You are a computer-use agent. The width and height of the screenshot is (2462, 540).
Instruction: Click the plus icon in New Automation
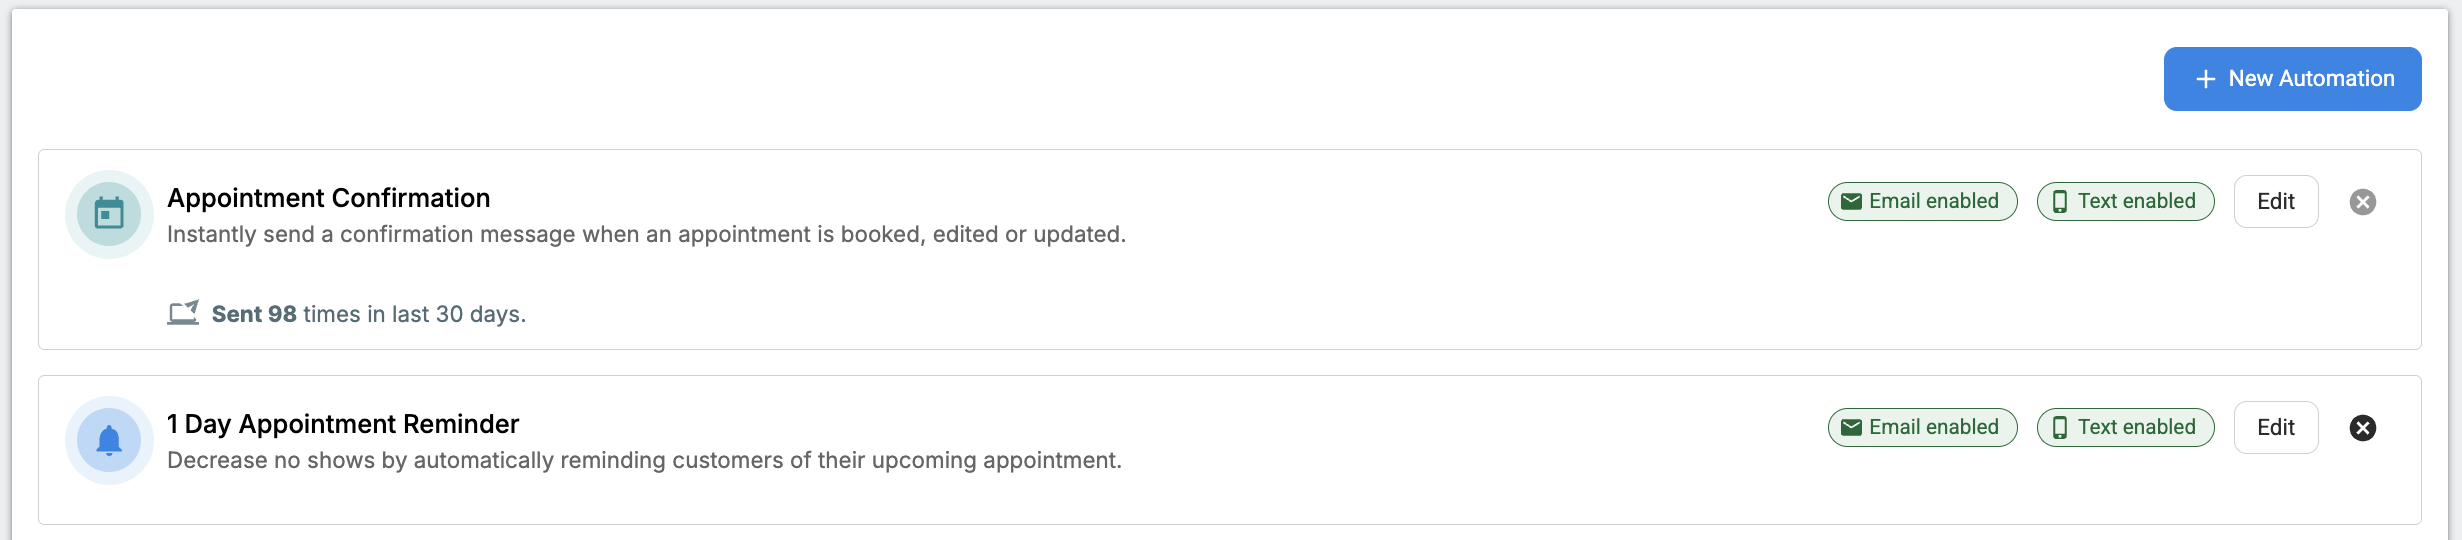(x=2205, y=79)
